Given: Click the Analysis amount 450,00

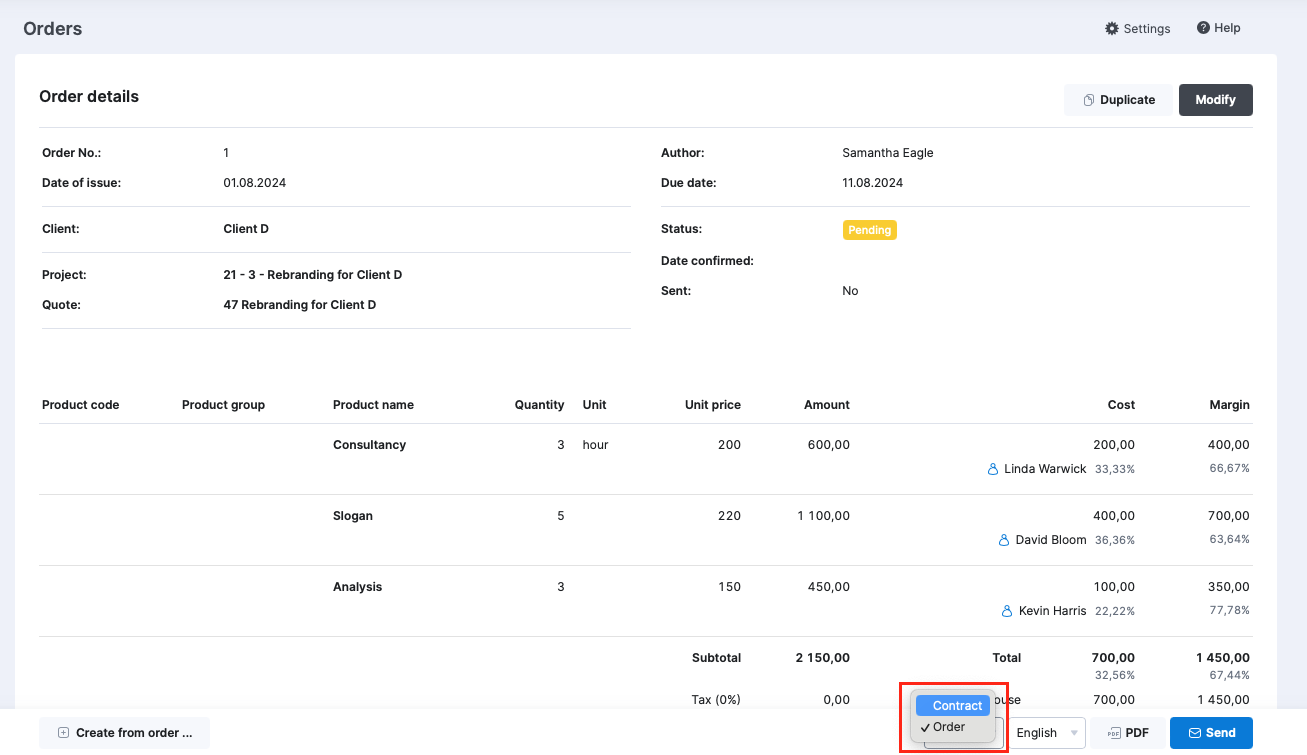Looking at the screenshot, I should 829,587.
